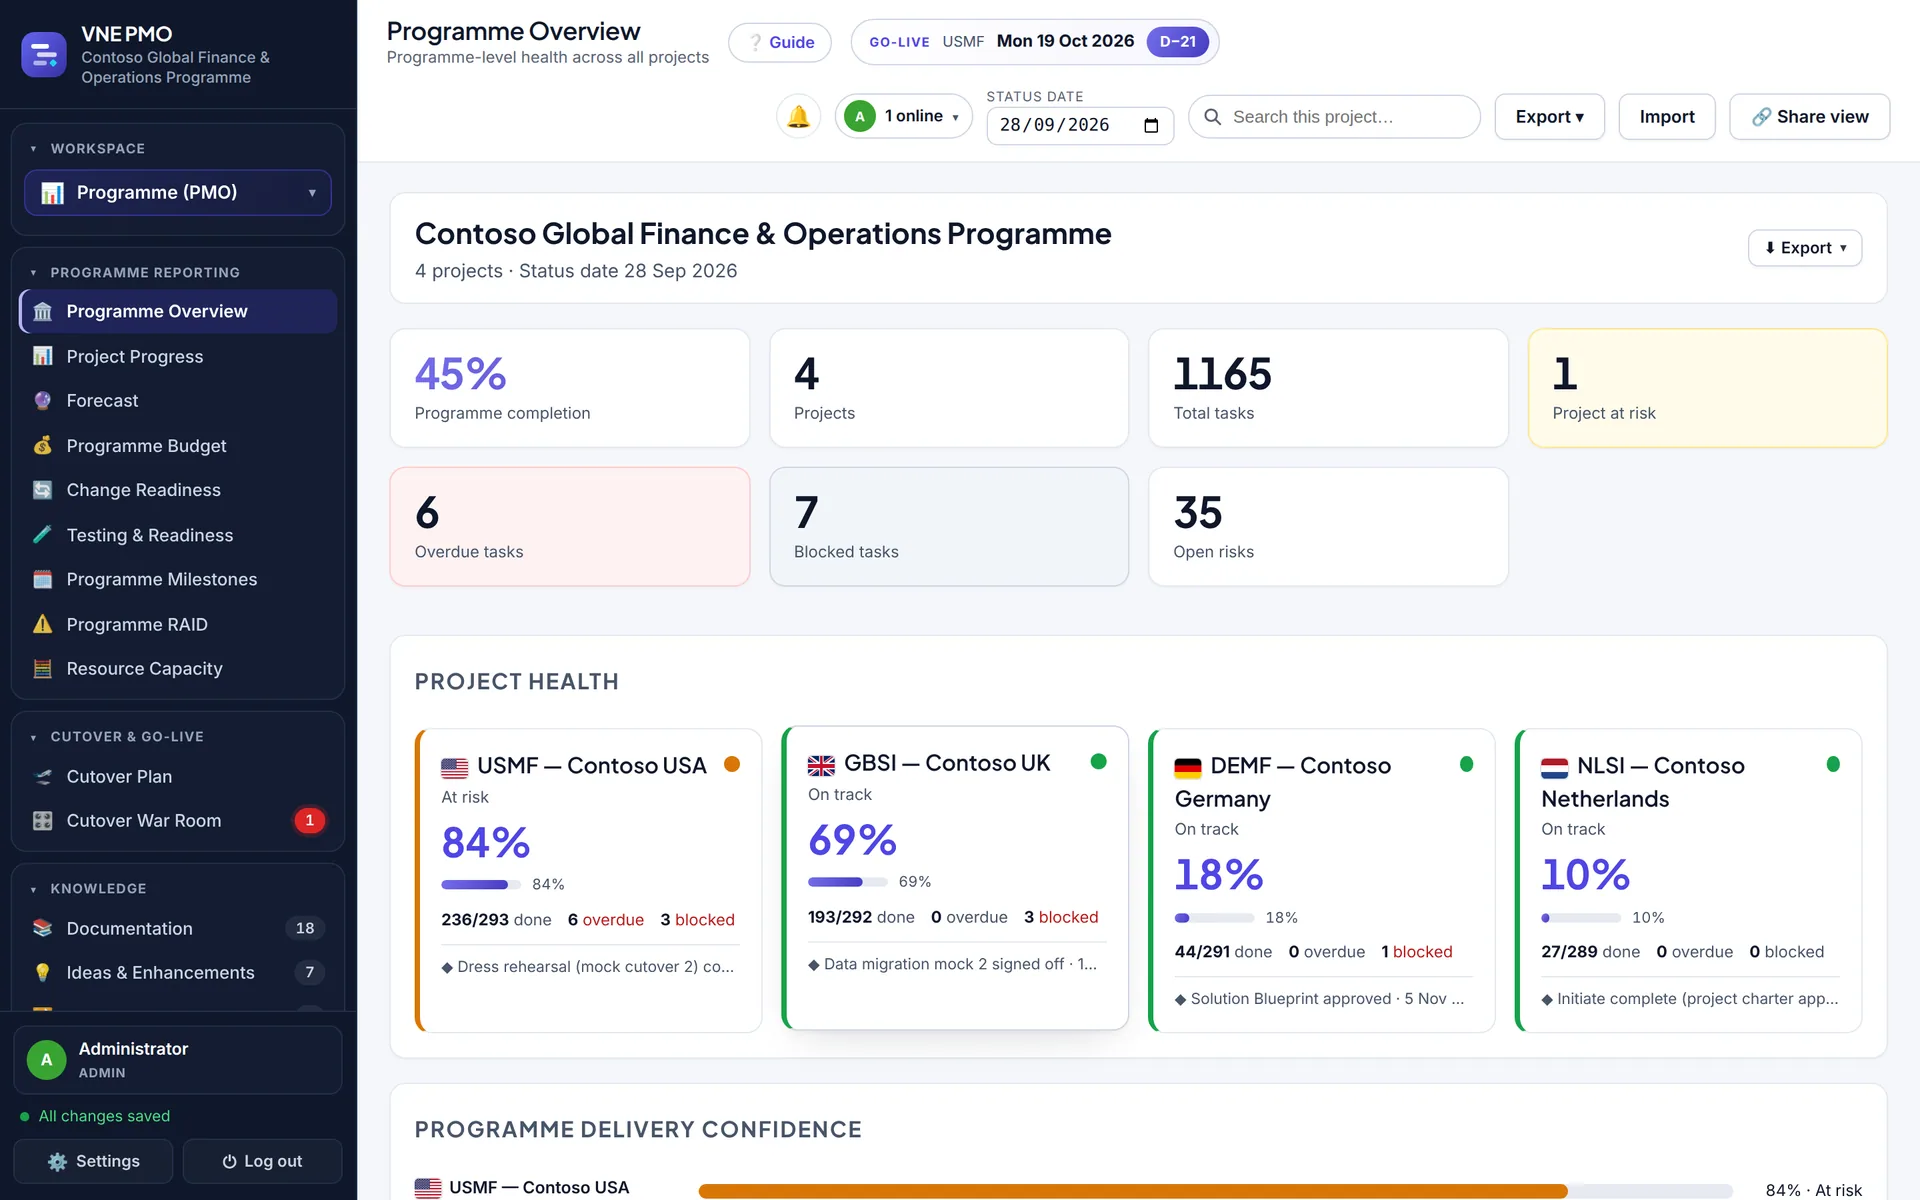
Task: Open the Forecast page
Action: (x=178, y=400)
